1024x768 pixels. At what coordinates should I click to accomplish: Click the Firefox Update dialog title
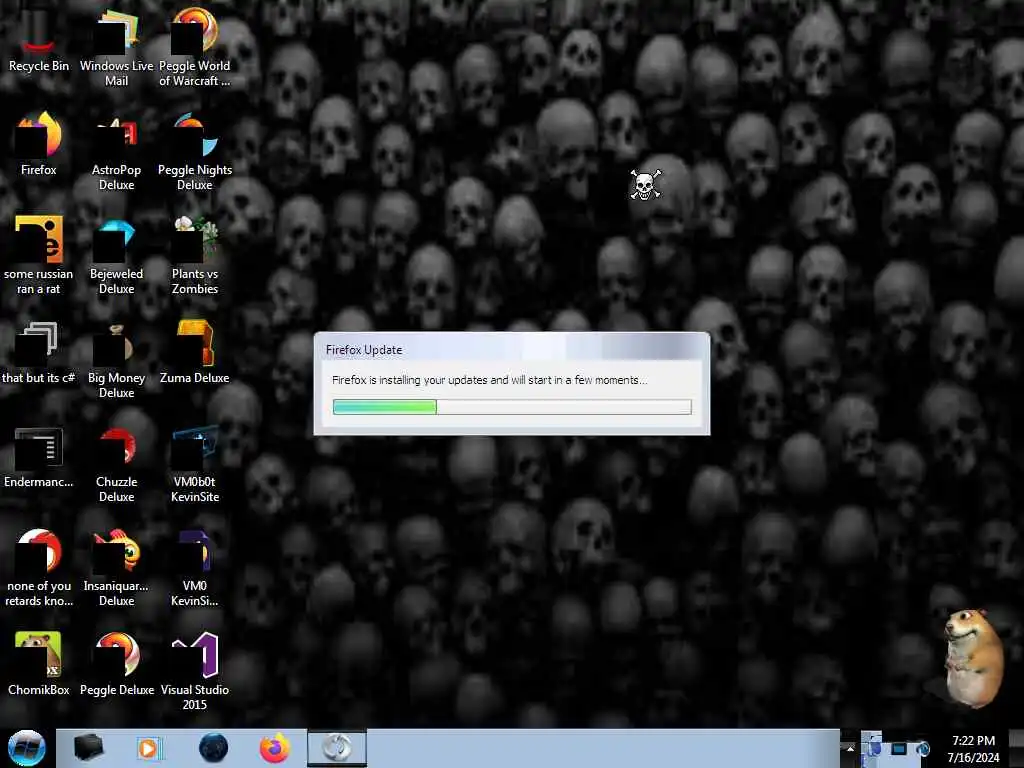coord(364,350)
